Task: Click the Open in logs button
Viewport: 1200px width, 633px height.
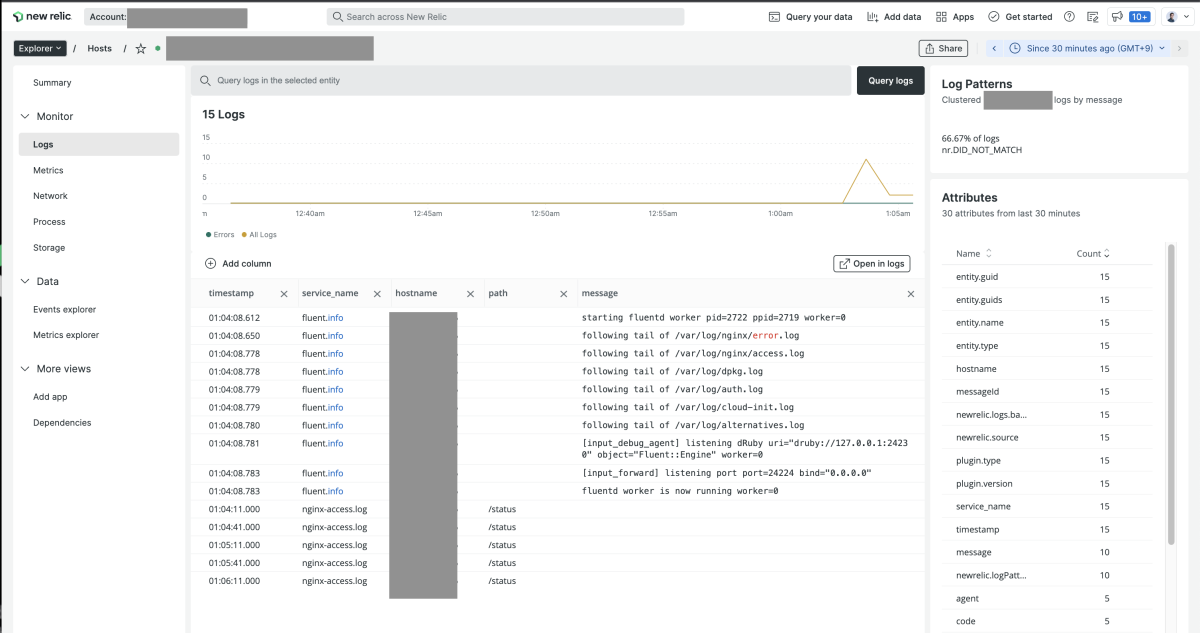Action: coord(871,264)
